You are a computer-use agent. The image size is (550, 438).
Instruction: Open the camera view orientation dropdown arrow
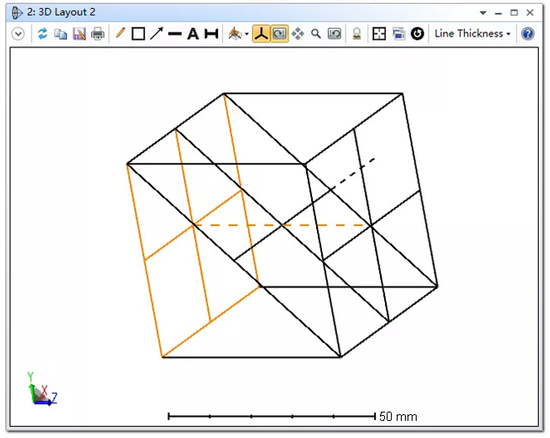click(247, 34)
